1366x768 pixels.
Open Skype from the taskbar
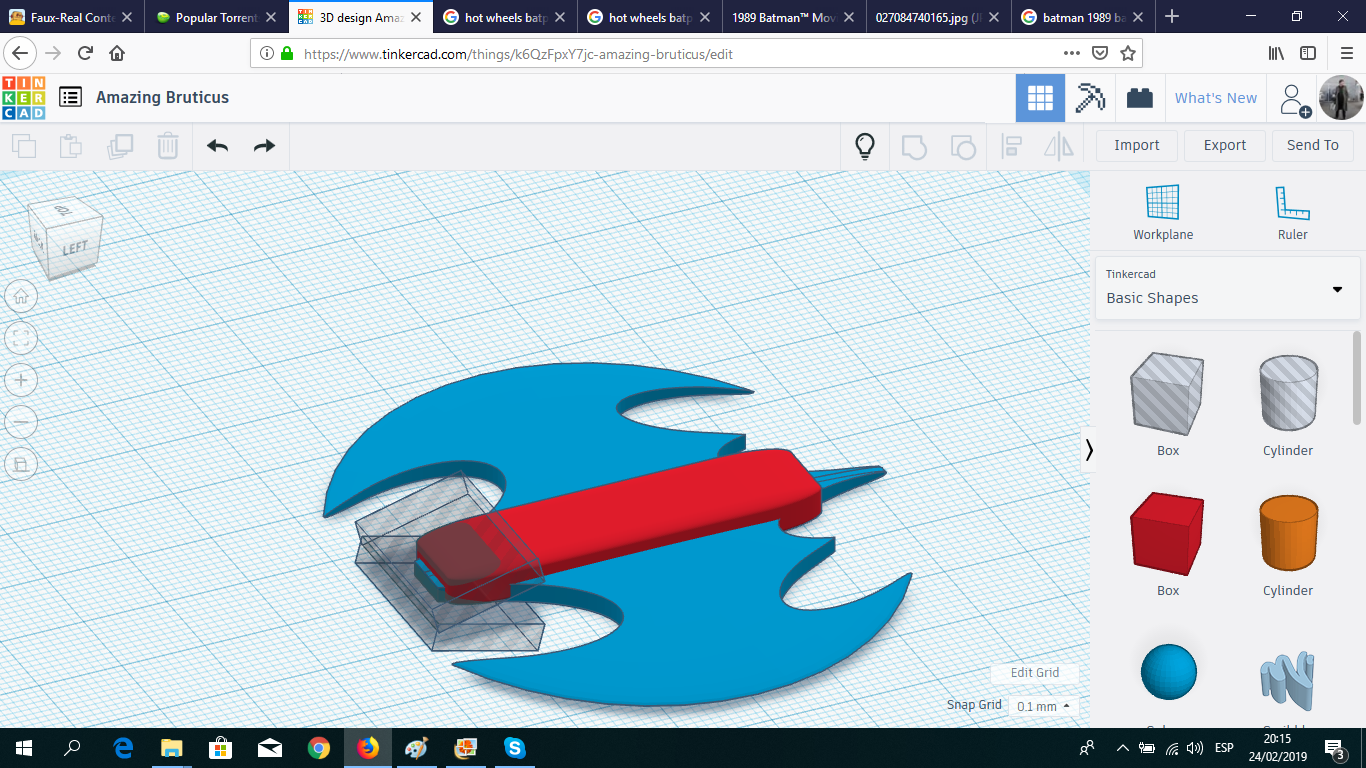tap(515, 748)
